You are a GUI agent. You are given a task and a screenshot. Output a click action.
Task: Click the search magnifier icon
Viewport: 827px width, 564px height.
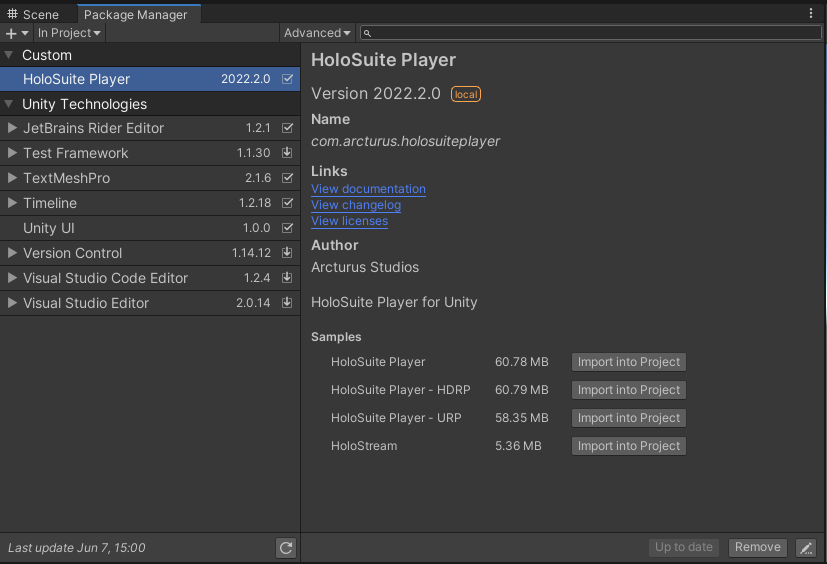367,33
